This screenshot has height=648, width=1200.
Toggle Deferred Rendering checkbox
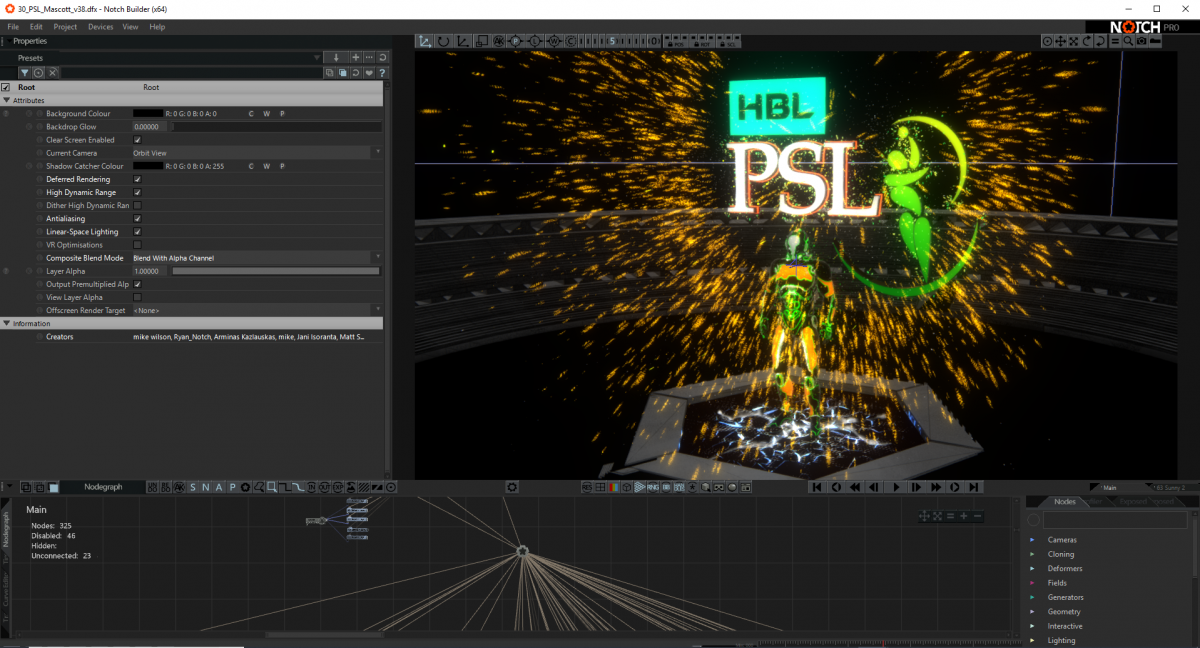click(x=137, y=179)
